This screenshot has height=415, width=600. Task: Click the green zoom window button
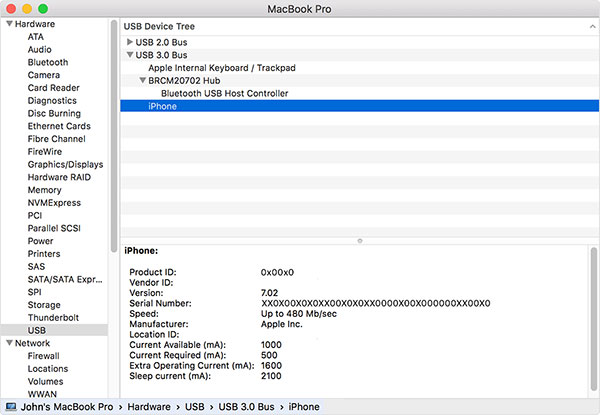[43, 8]
